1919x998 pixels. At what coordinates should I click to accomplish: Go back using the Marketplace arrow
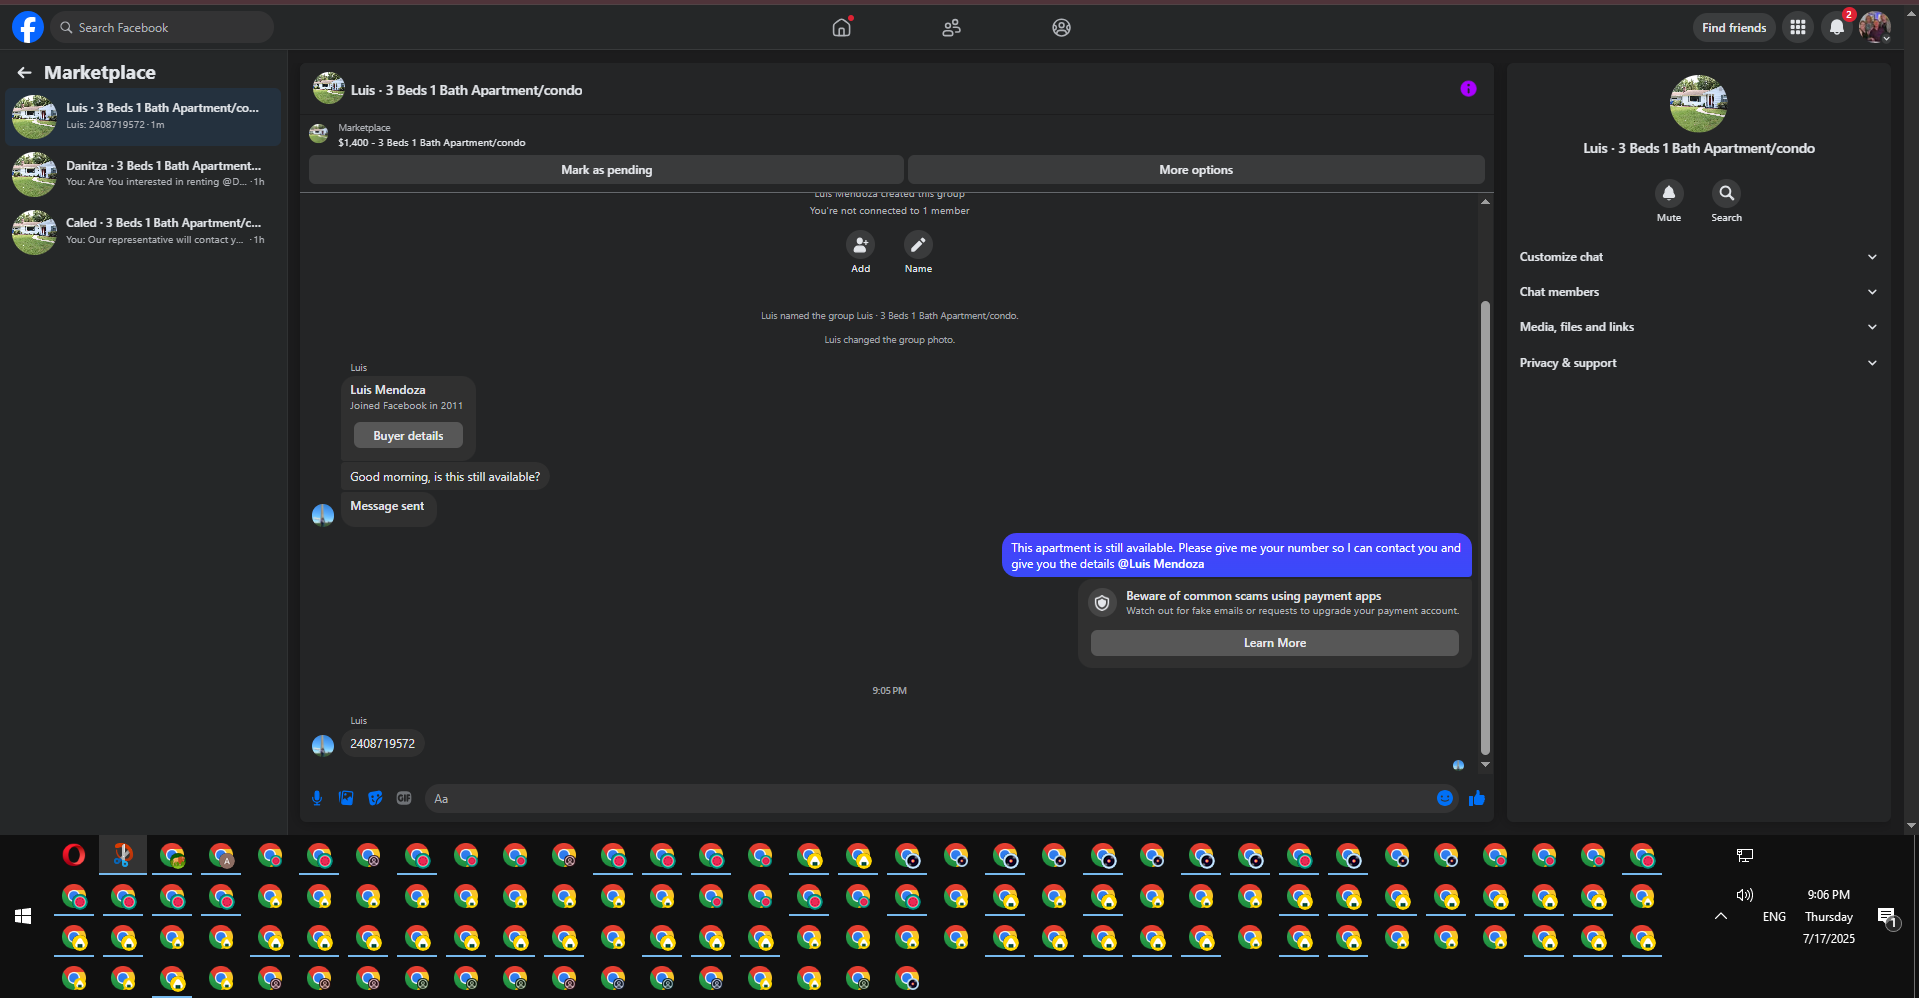tap(25, 72)
